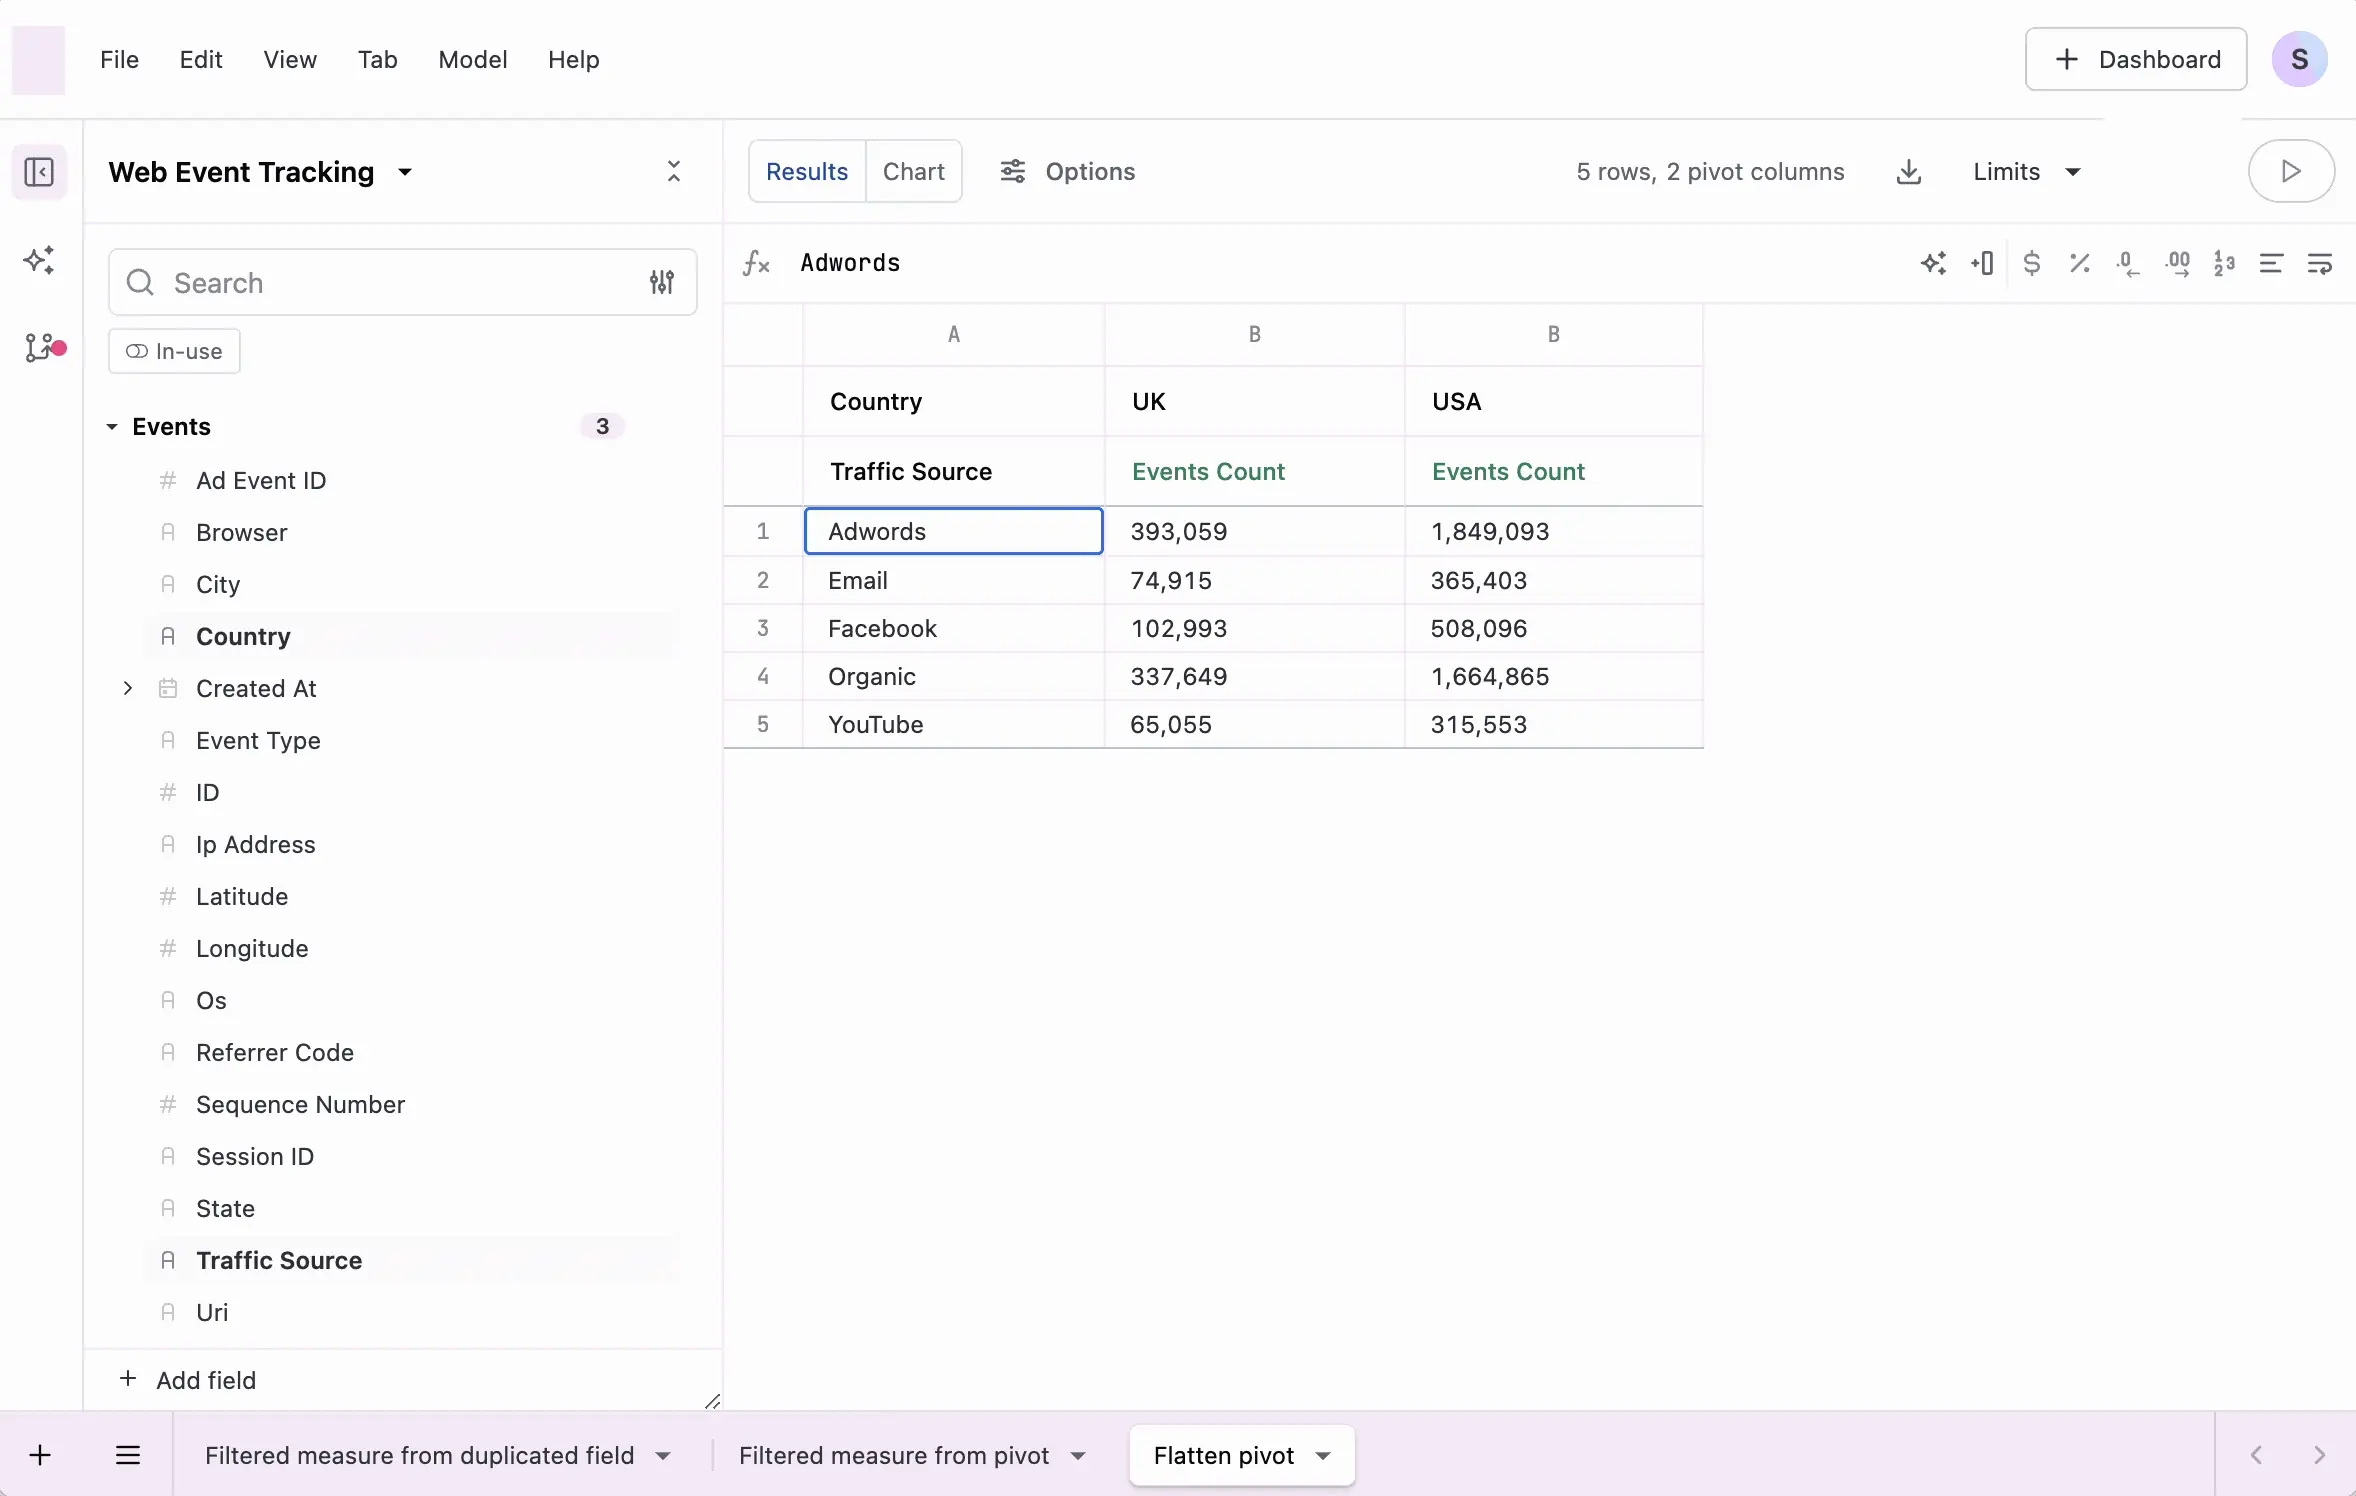Open the Limits dropdown
2356x1496 pixels.
coord(2026,172)
